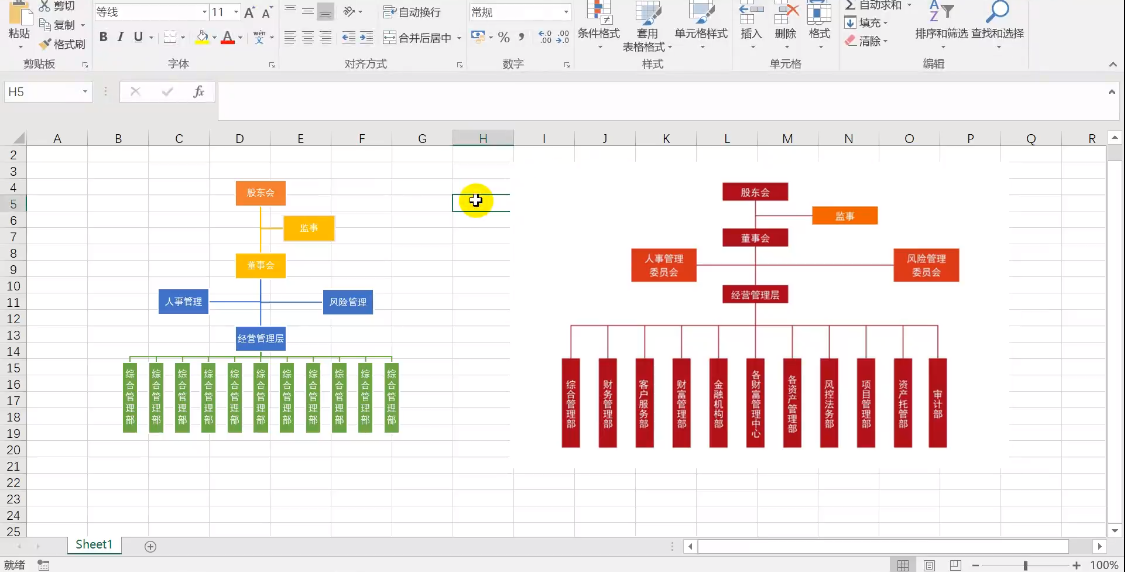Expand the font color dropdown arrow

(240, 37)
